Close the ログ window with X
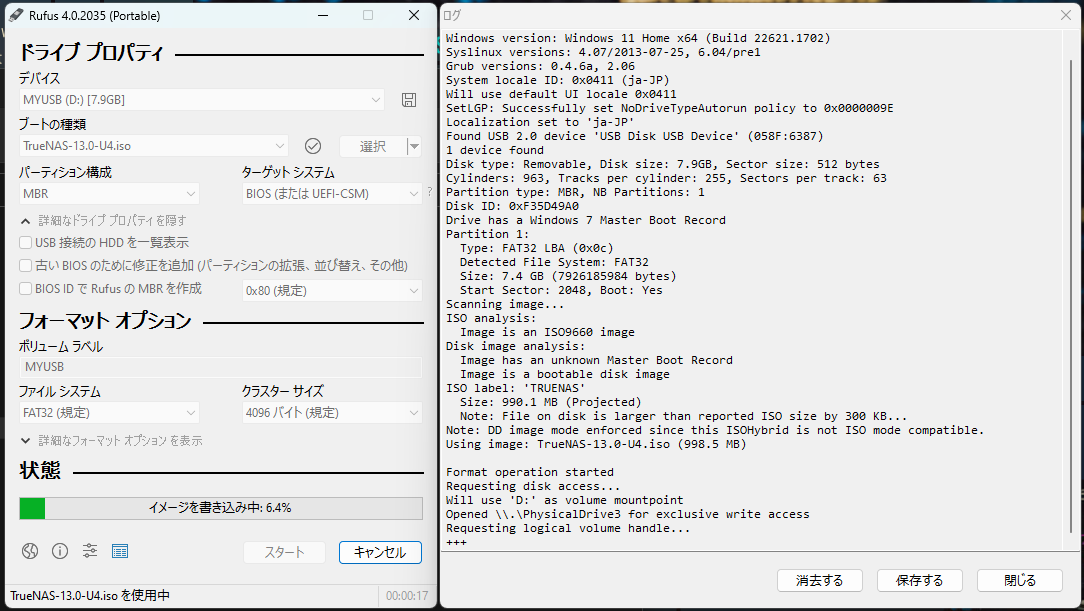This screenshot has width=1084, height=611. pos(1066,15)
